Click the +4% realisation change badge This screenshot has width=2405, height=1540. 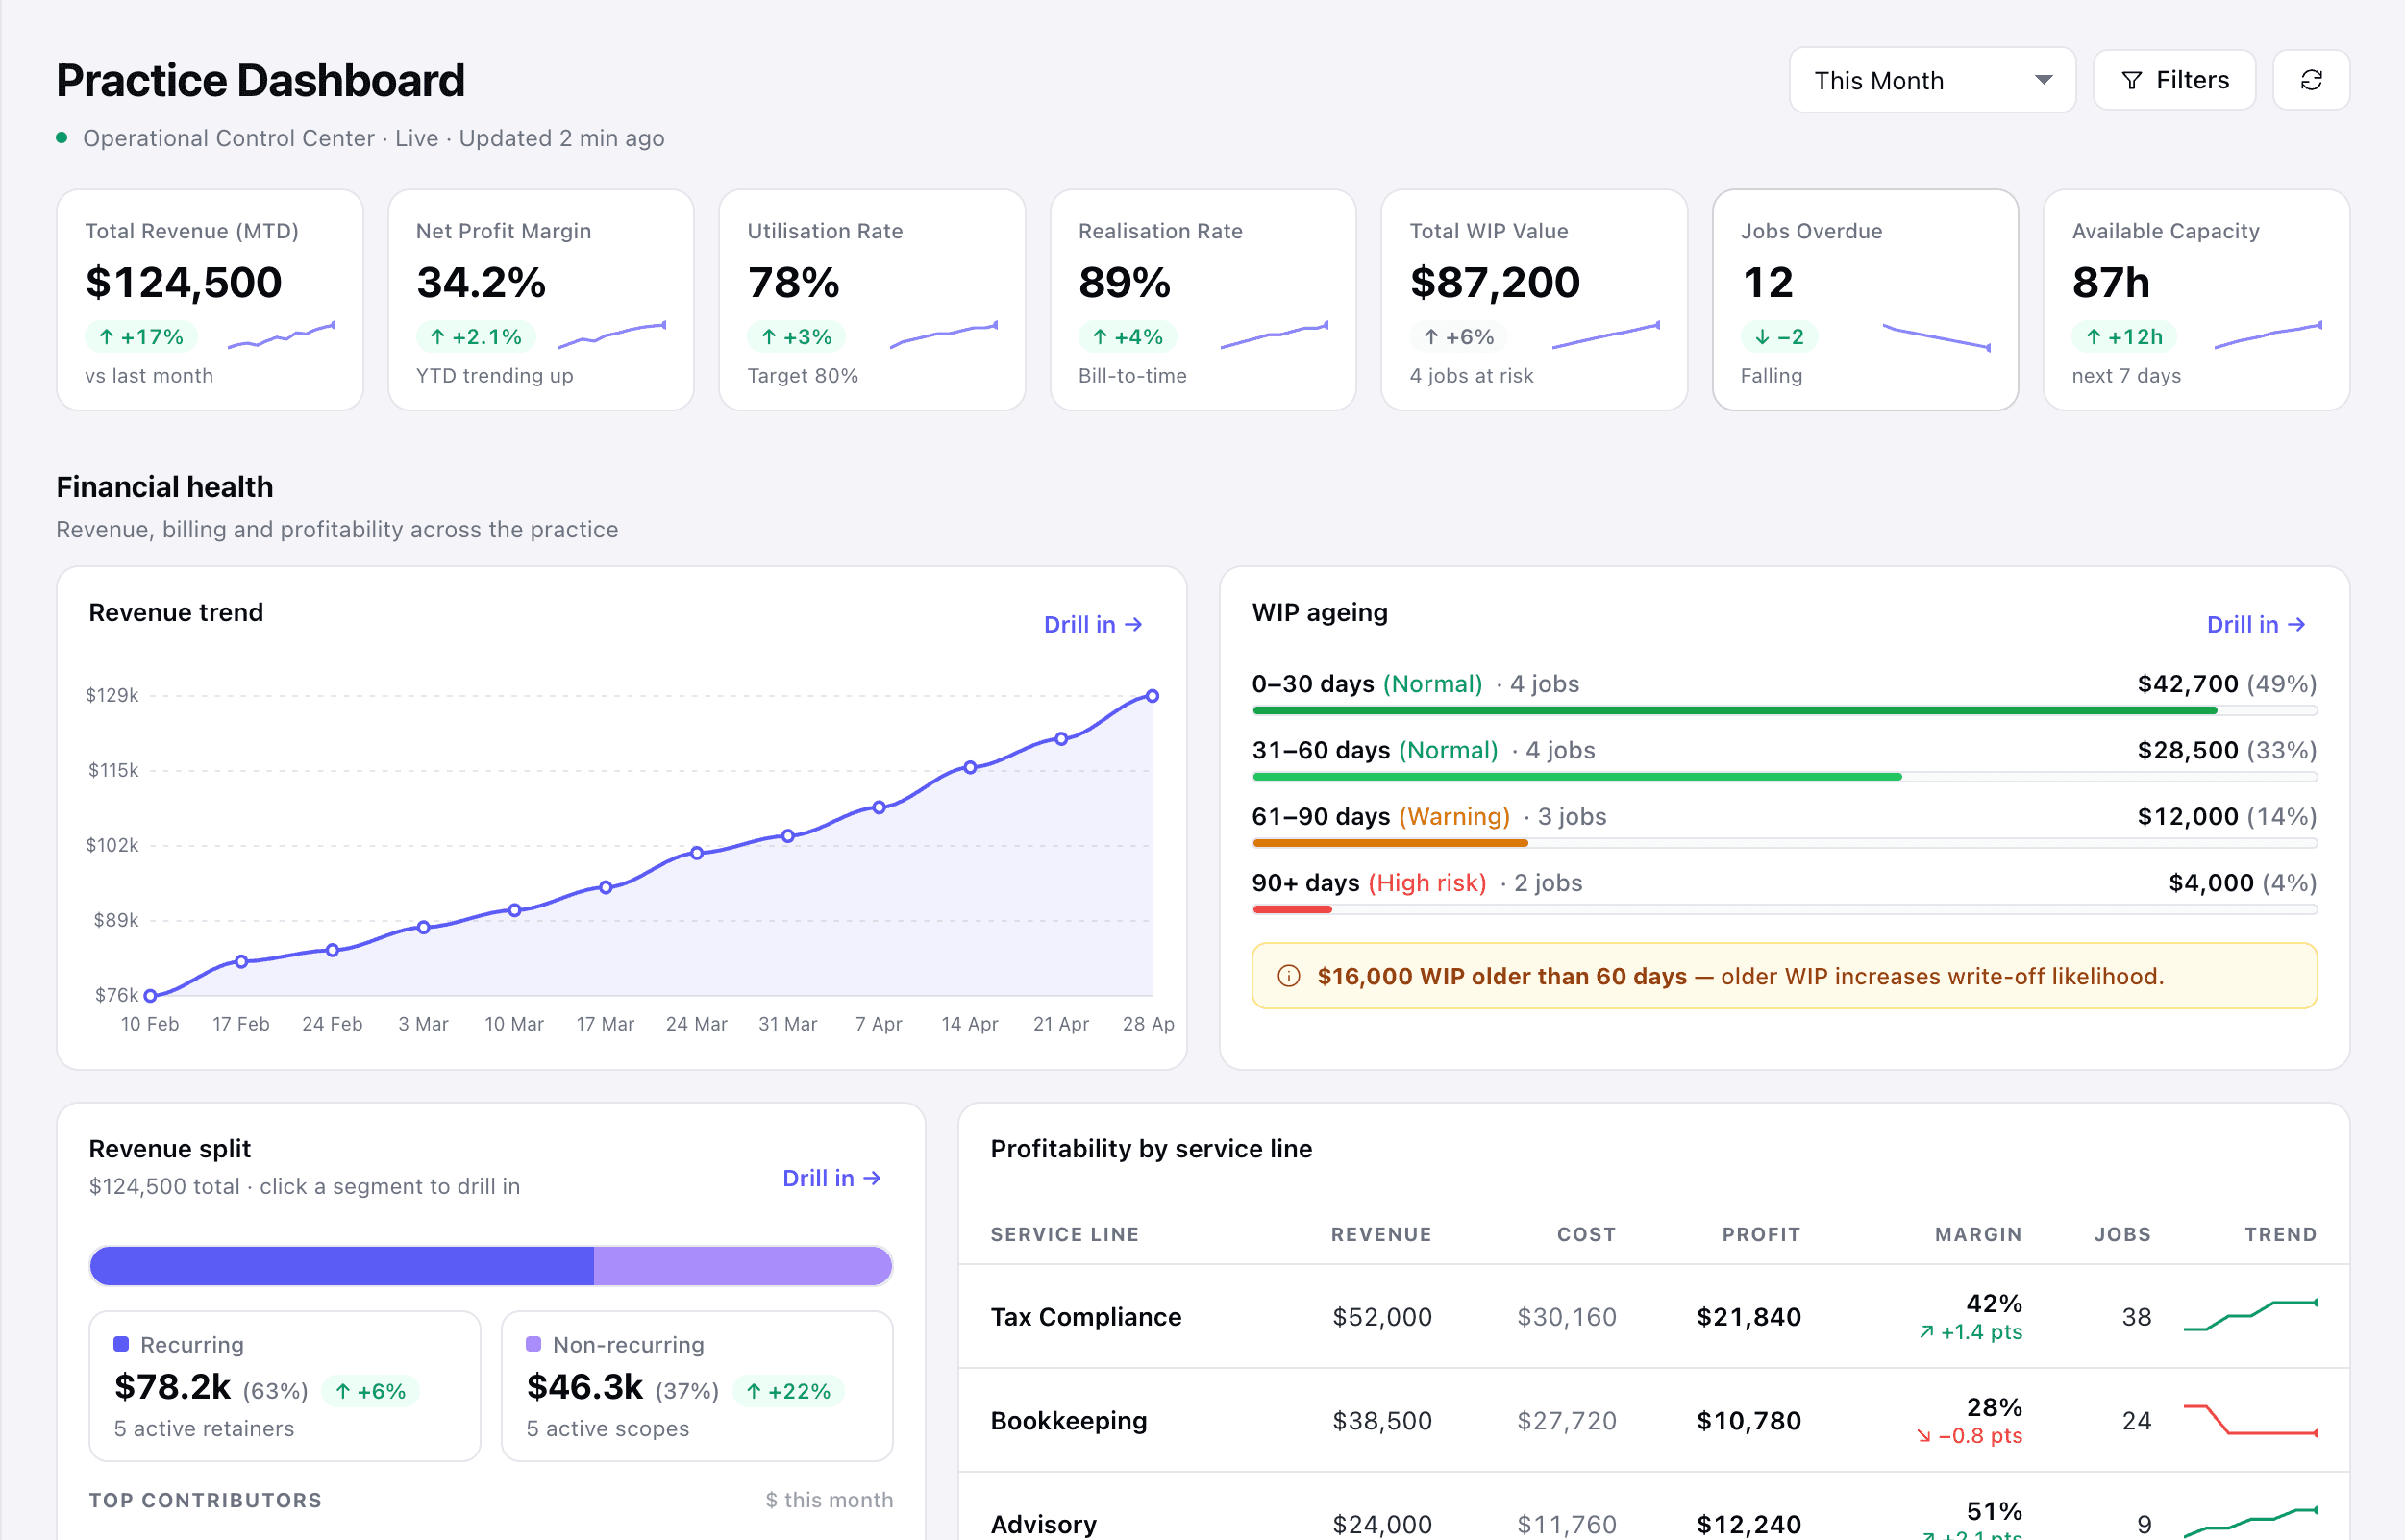[1128, 337]
